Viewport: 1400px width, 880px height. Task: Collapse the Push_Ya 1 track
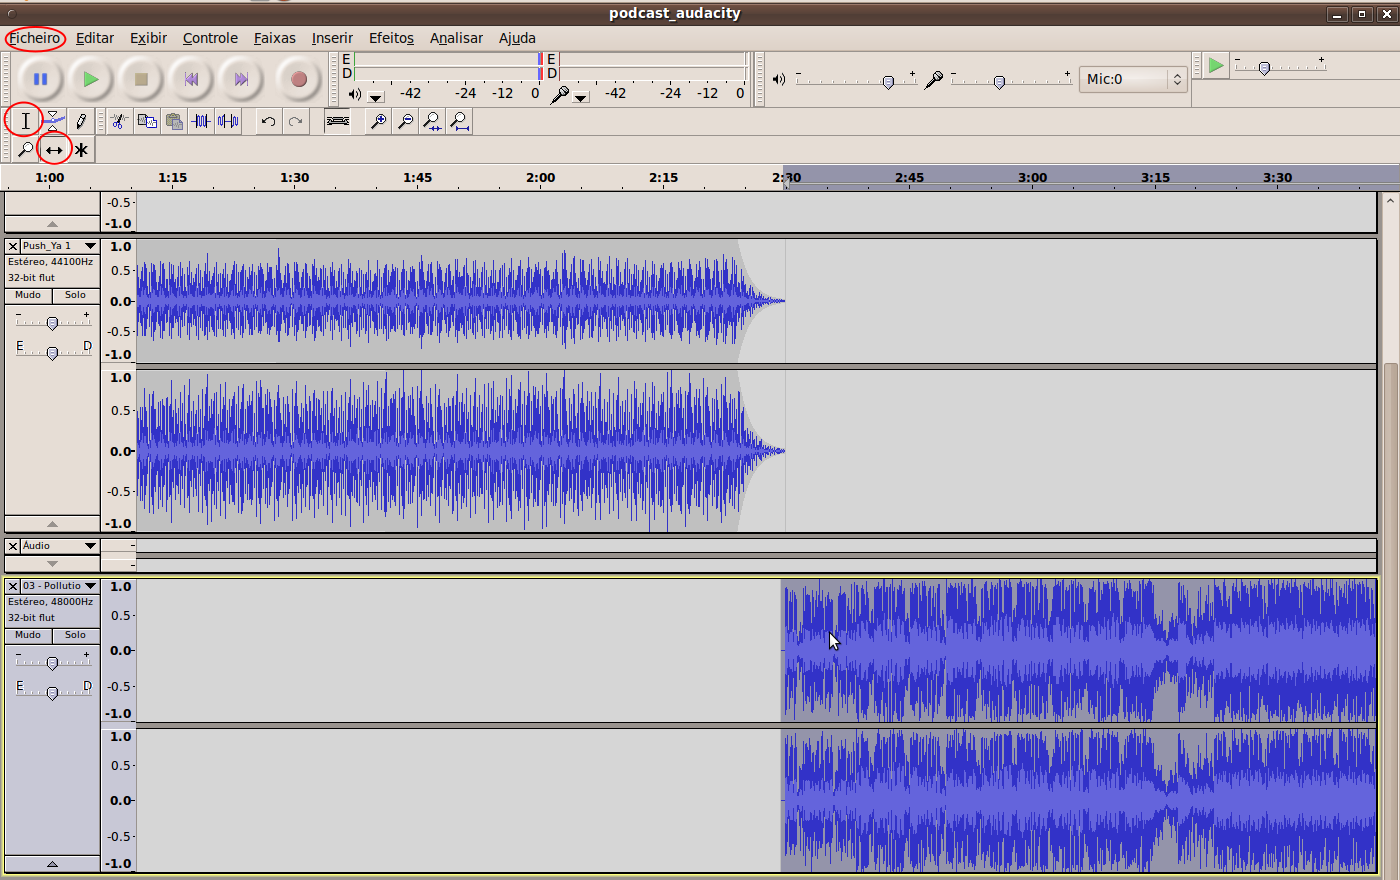pyautogui.click(x=52, y=524)
